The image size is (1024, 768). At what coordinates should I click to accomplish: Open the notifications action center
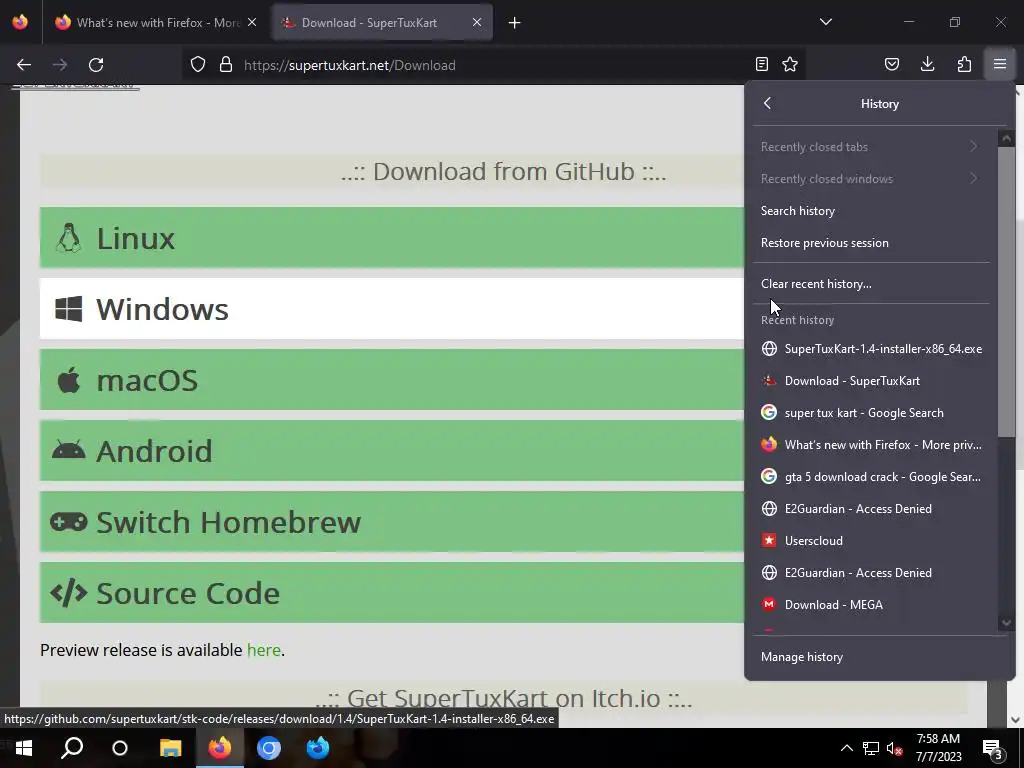coord(993,748)
